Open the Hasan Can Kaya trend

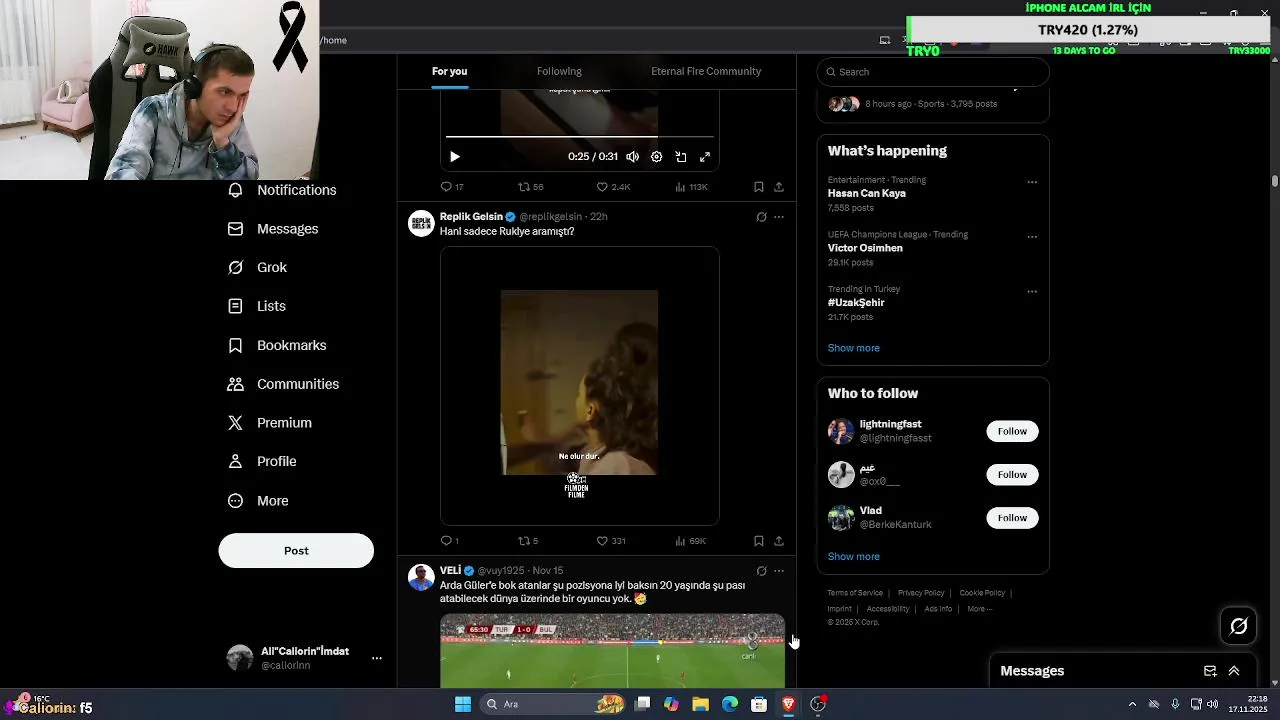933,194
